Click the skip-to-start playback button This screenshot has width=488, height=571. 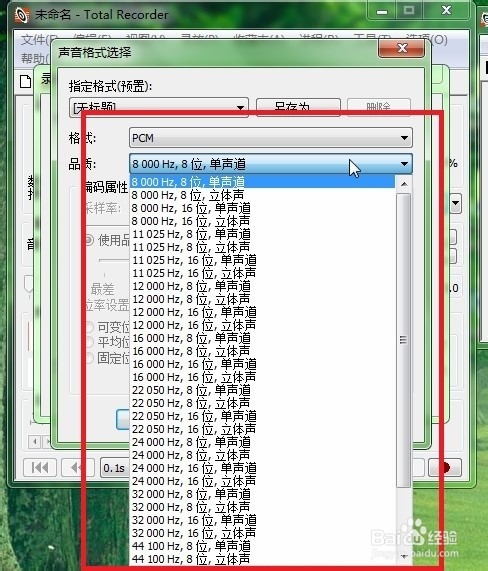point(40,467)
